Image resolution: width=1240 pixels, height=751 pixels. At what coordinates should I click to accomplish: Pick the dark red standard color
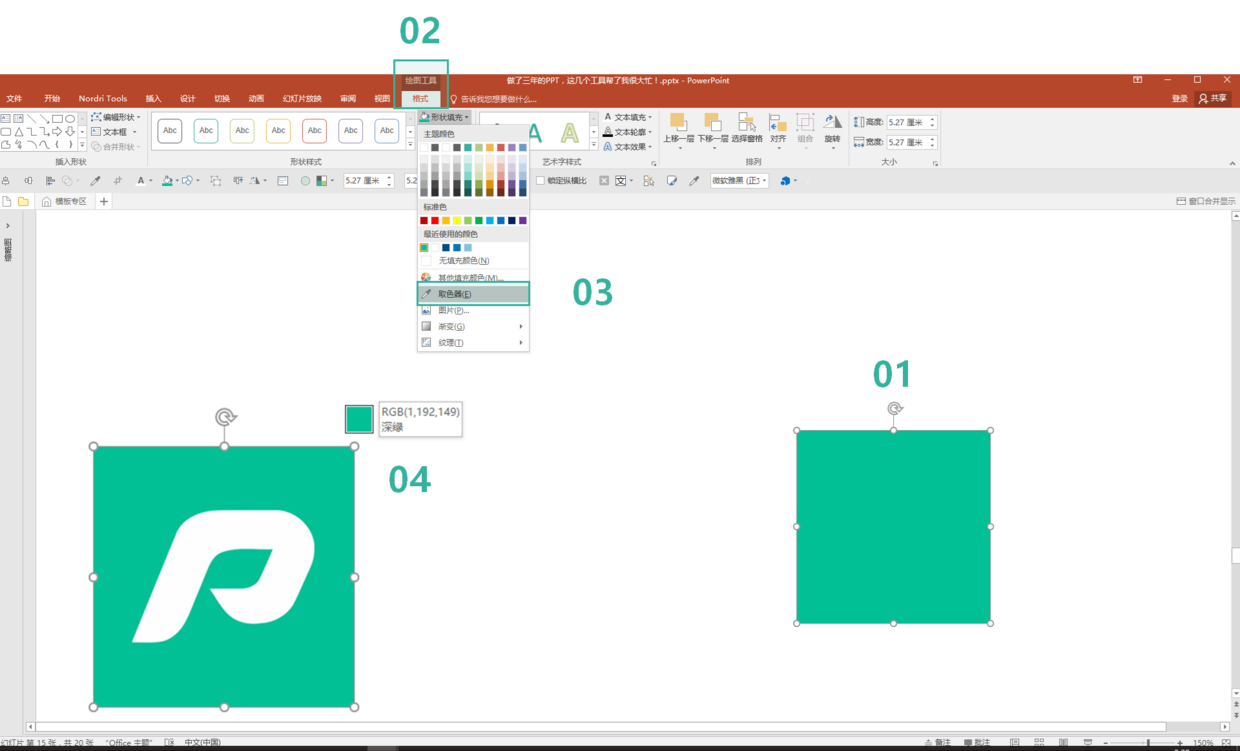[424, 220]
